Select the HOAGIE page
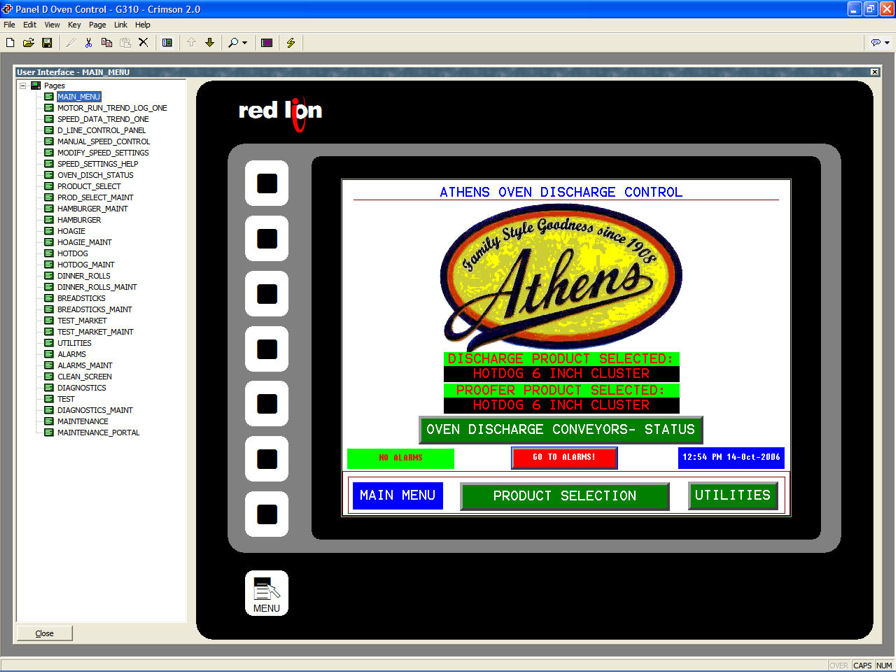The image size is (896, 672). click(x=71, y=231)
